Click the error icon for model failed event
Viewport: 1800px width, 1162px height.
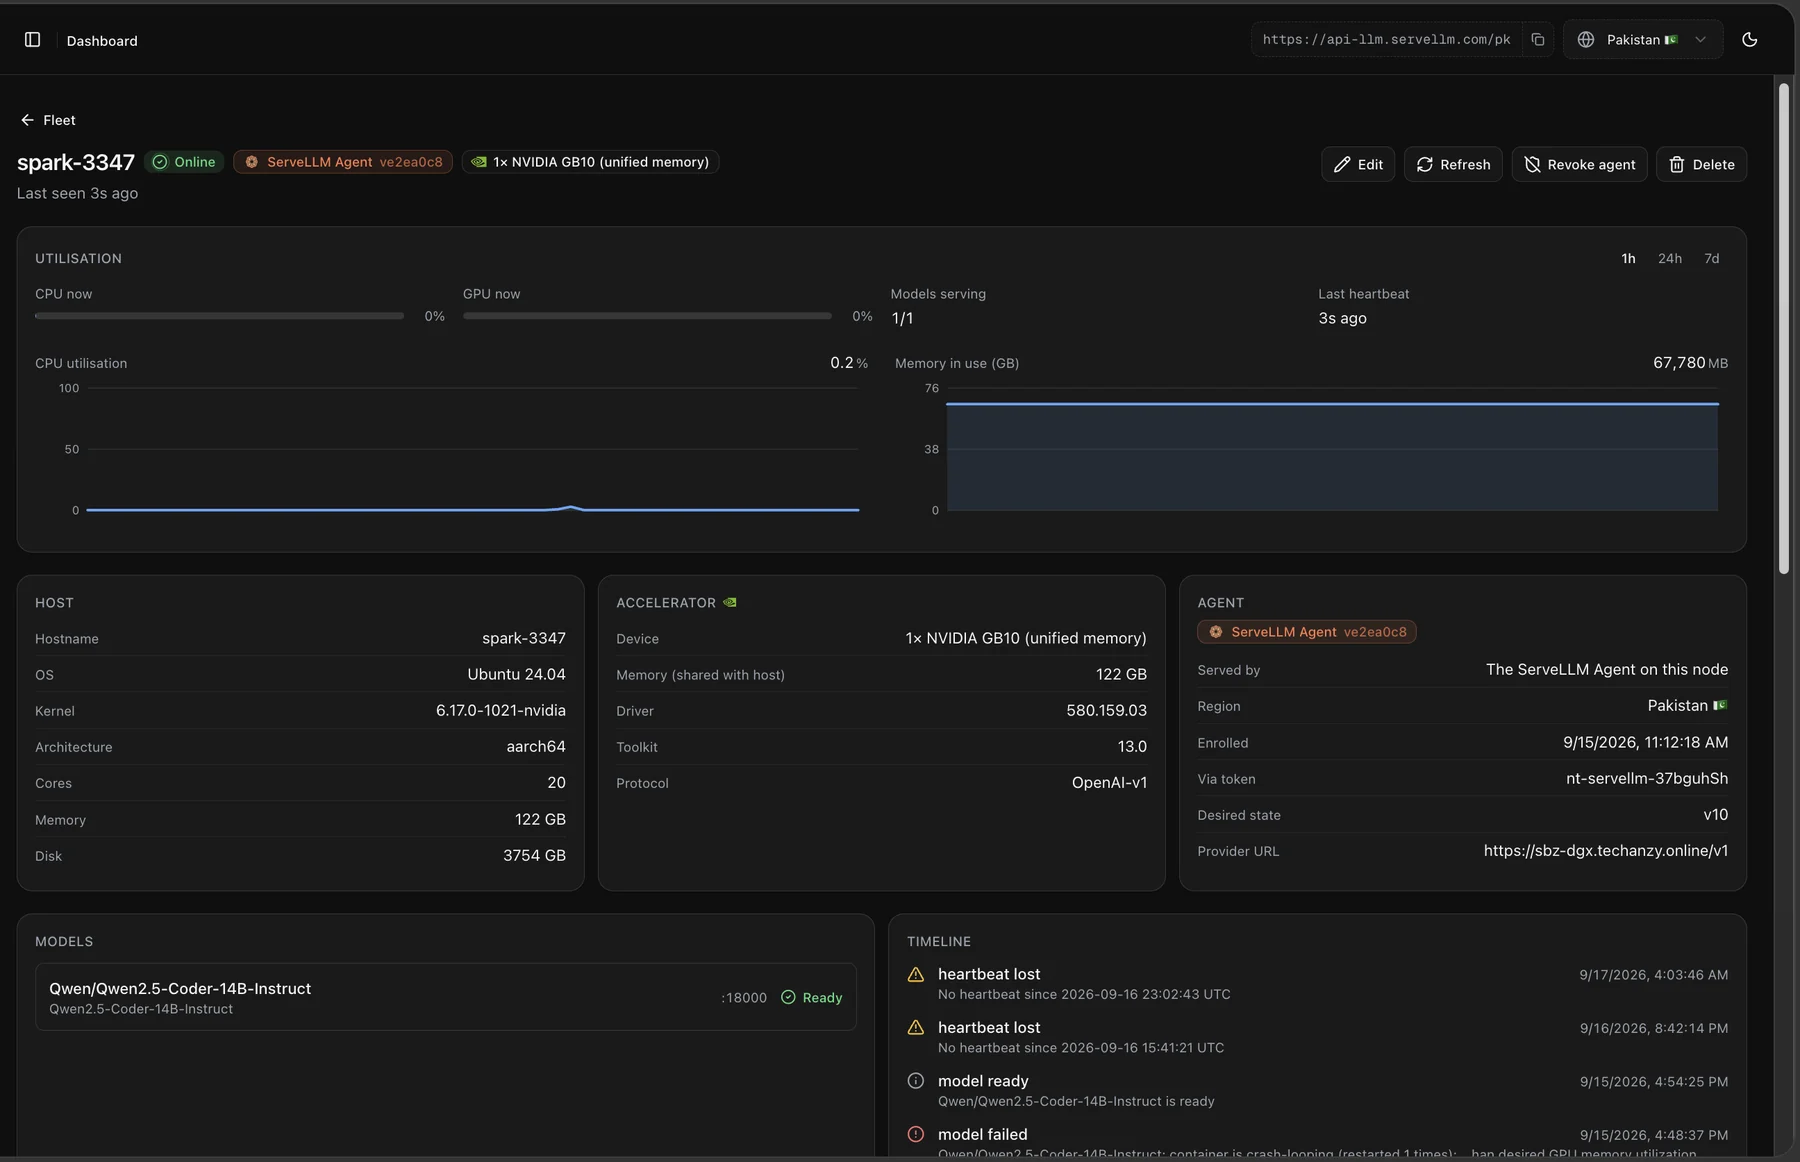[915, 1134]
